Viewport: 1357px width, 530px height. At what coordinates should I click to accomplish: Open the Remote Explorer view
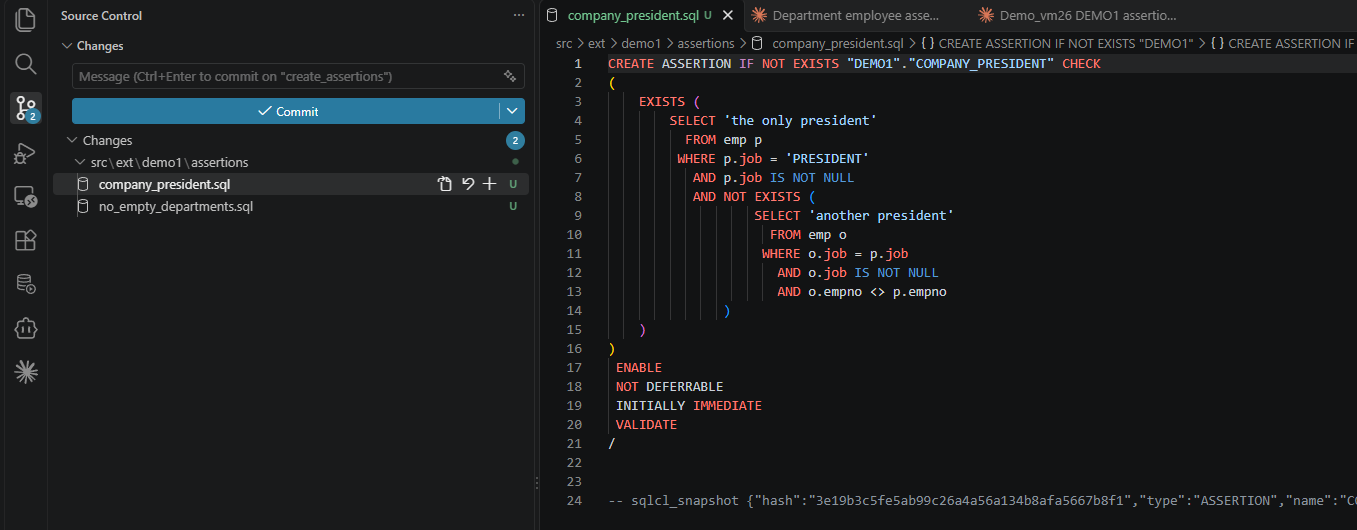point(26,197)
